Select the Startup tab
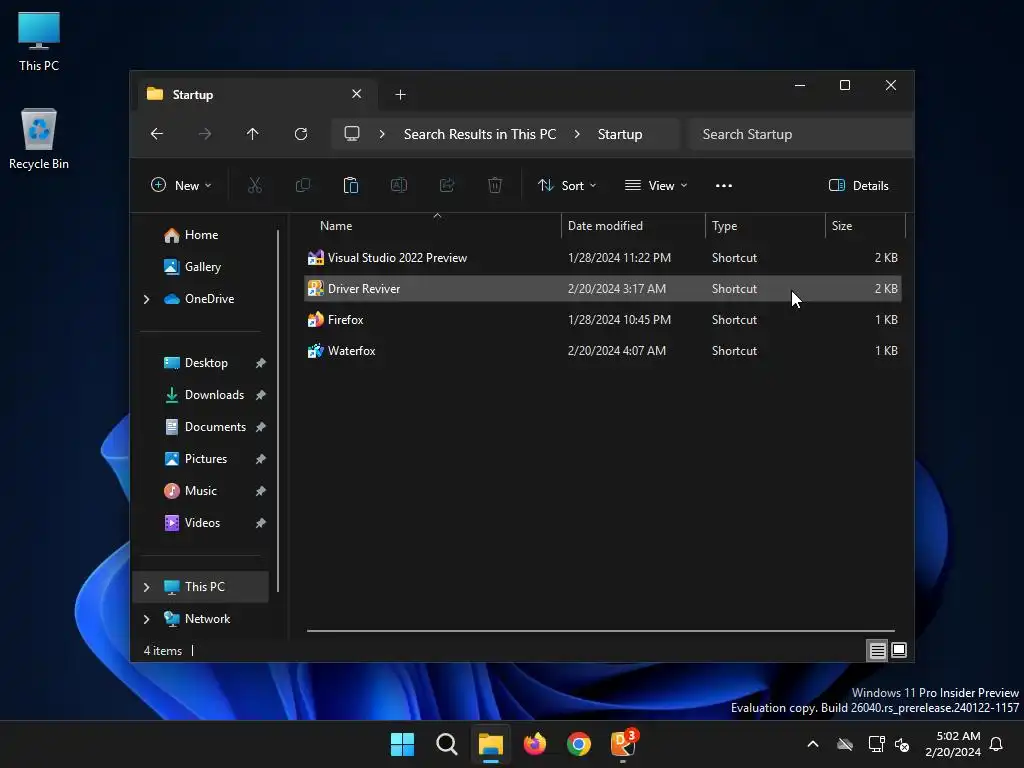The height and width of the screenshot is (768, 1024). [x=255, y=95]
